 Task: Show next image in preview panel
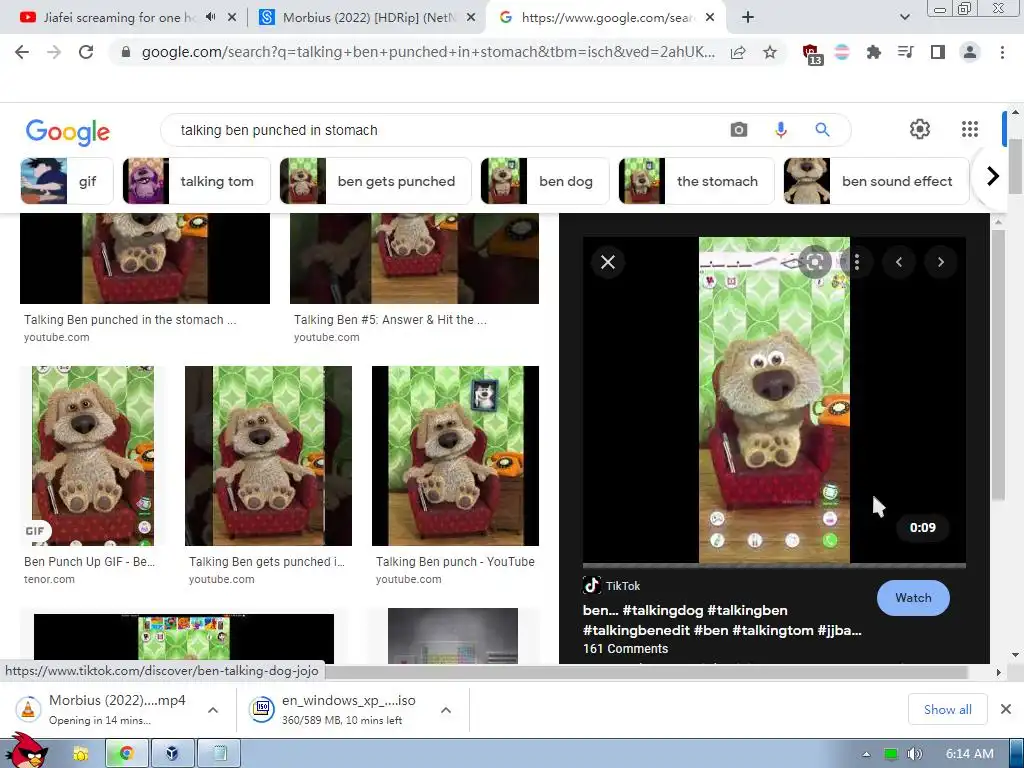(x=940, y=263)
